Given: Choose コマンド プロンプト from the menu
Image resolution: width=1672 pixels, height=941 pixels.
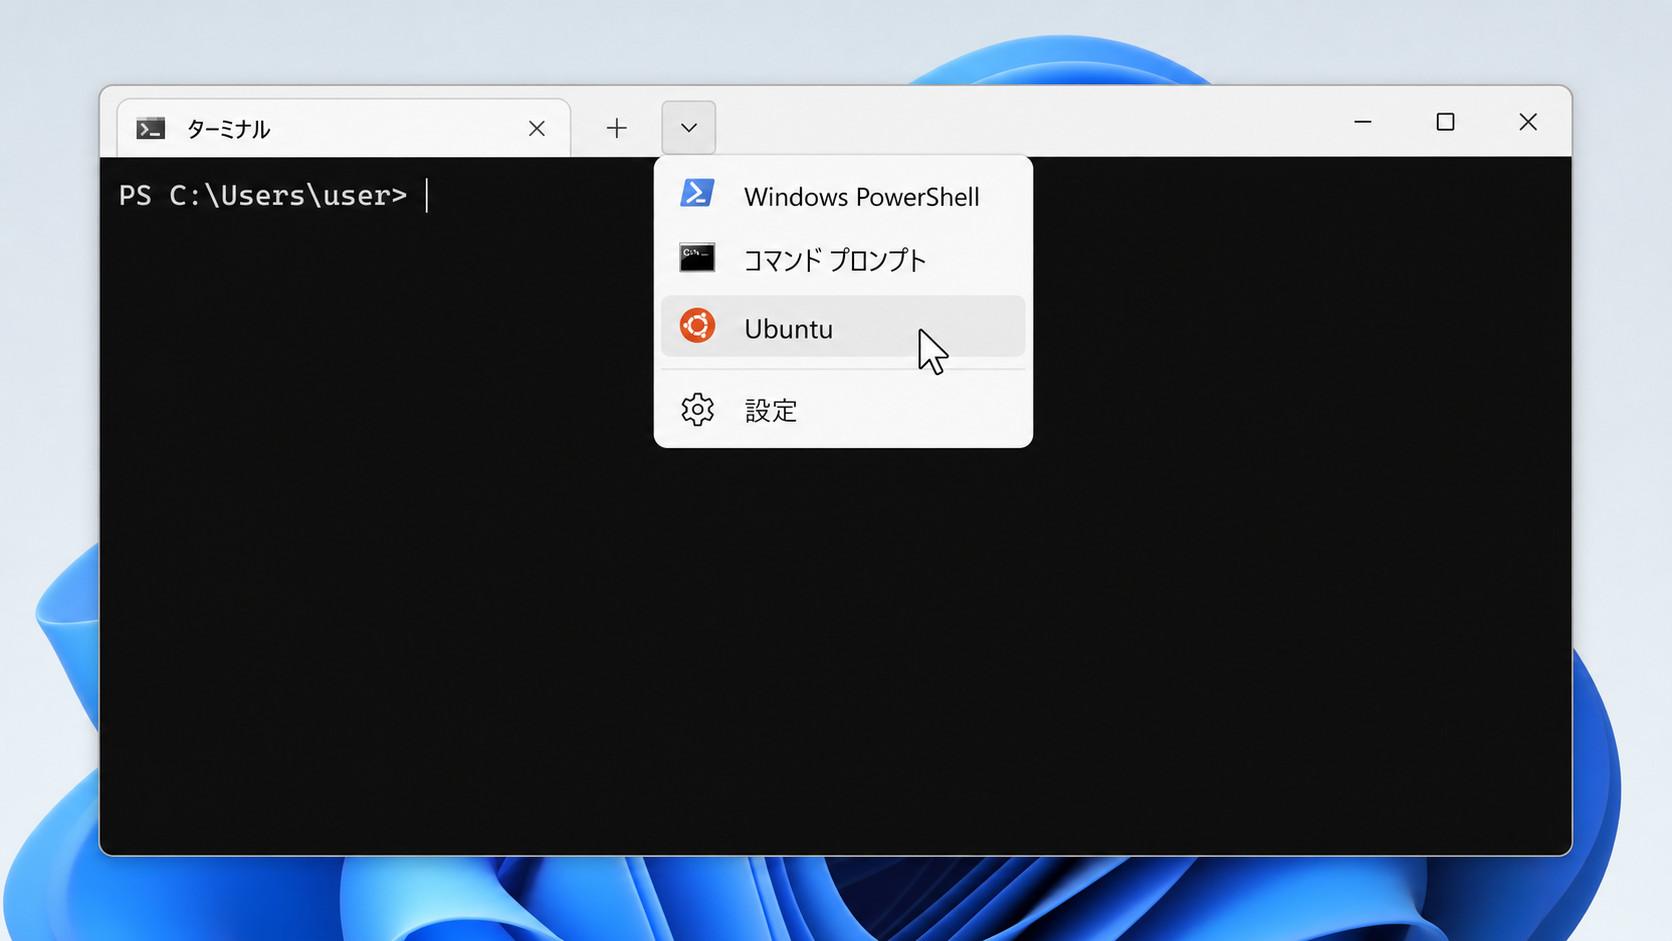Looking at the screenshot, I should click(843, 260).
